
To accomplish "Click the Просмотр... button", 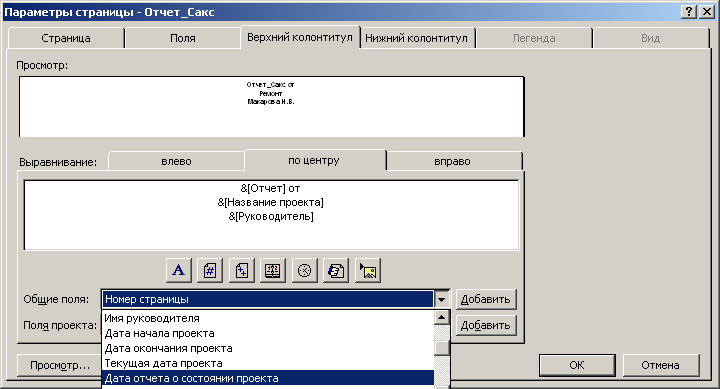I will pos(60,365).
